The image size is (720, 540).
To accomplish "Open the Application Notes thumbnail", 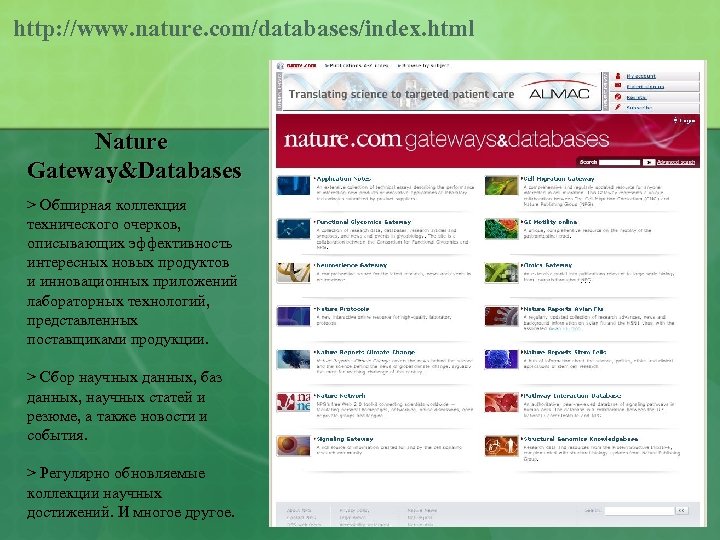I will [293, 186].
